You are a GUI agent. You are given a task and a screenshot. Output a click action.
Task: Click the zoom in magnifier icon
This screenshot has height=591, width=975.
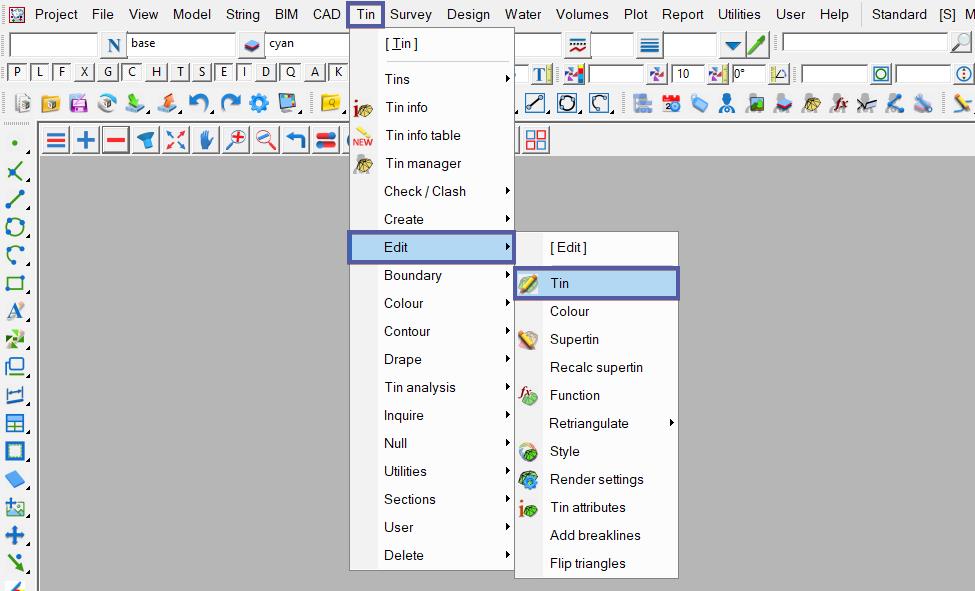(x=236, y=140)
